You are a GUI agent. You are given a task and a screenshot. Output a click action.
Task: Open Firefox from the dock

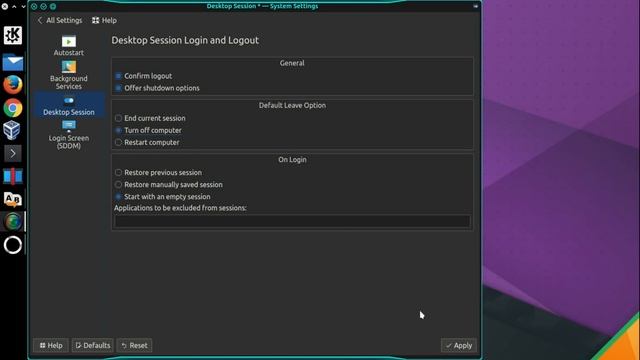tap(13, 85)
